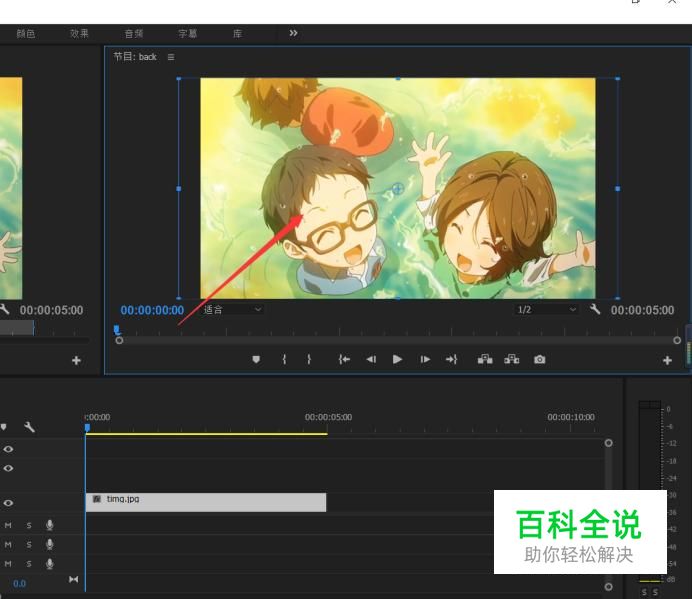Click the 0.0 master track value
The width and height of the screenshot is (692, 599).
[x=19, y=584]
